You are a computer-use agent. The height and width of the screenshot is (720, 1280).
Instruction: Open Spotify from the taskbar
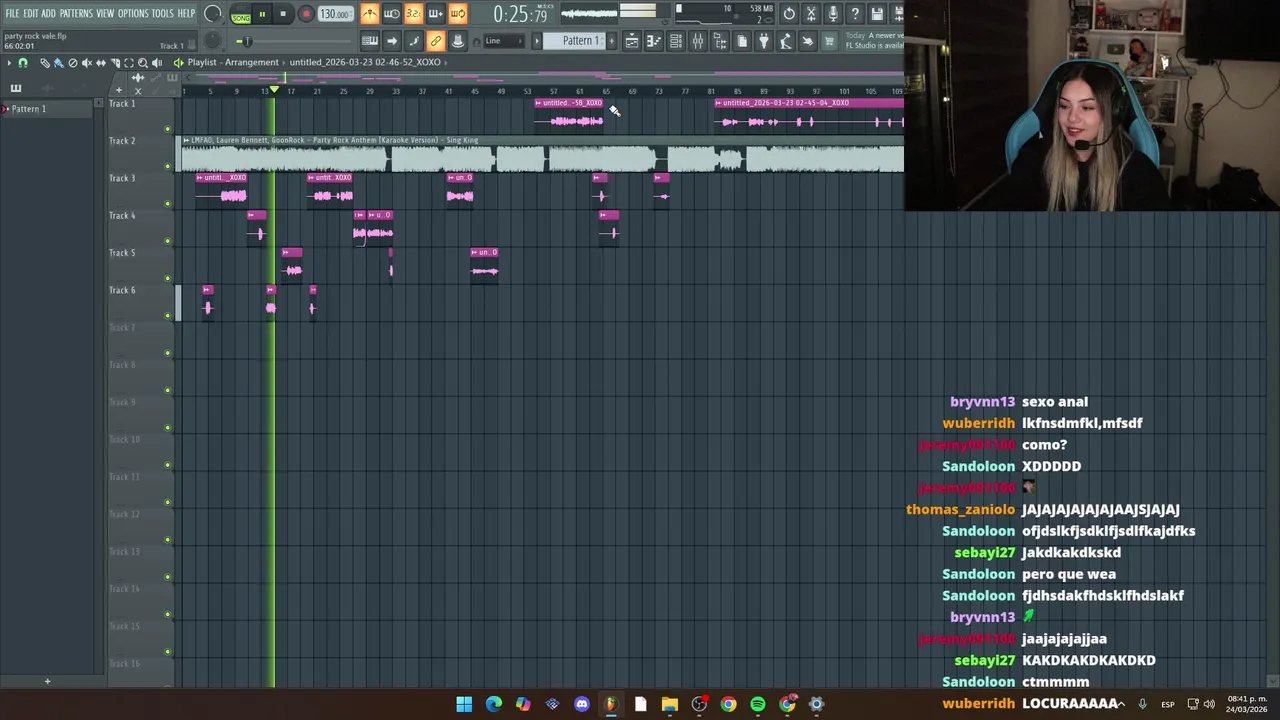758,704
